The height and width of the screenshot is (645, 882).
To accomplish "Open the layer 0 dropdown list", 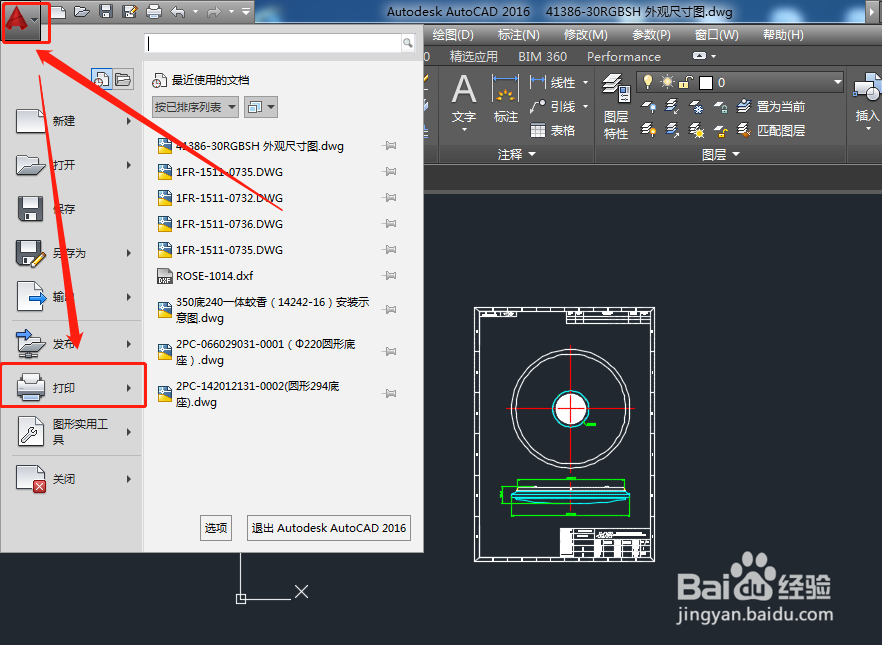I will pyautogui.click(x=837, y=82).
